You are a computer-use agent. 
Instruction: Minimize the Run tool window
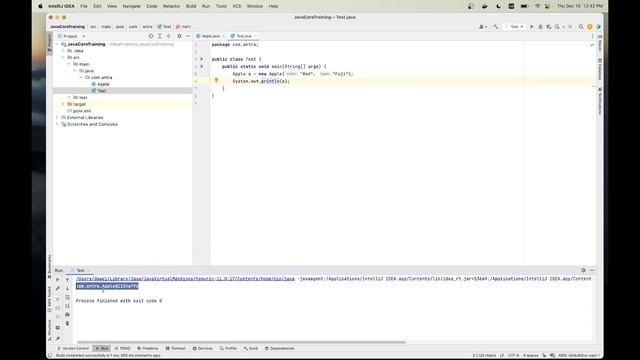pos(592,270)
